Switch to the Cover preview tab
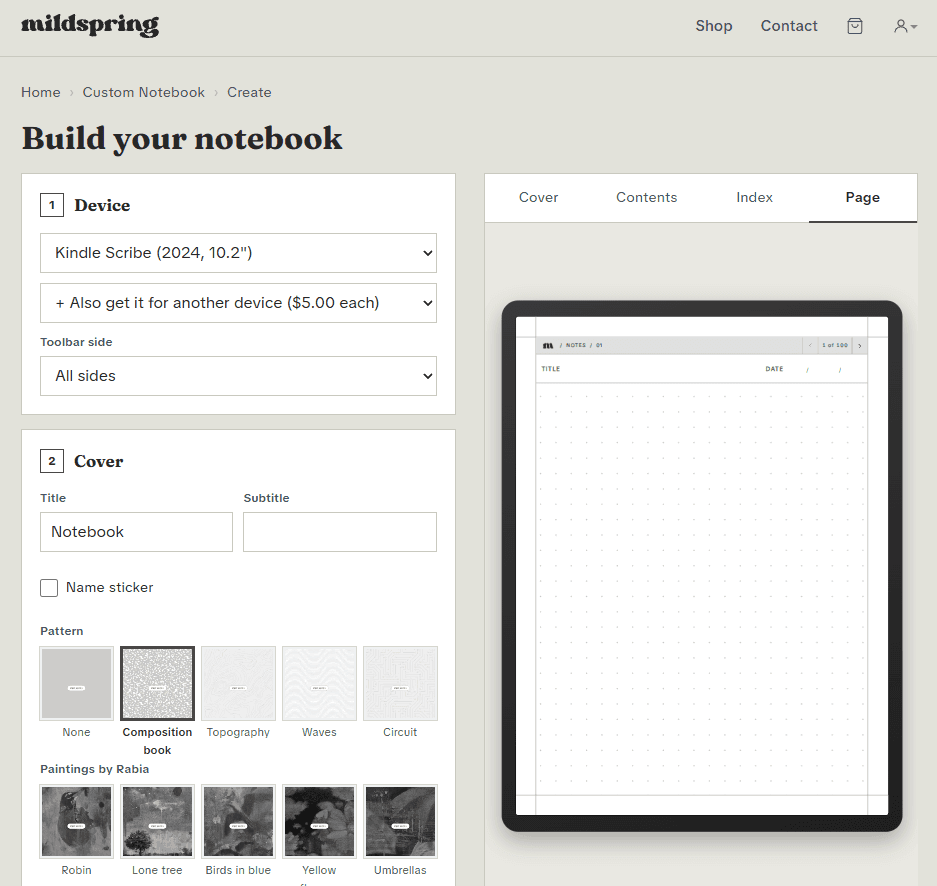The height and width of the screenshot is (886, 937). pos(538,198)
